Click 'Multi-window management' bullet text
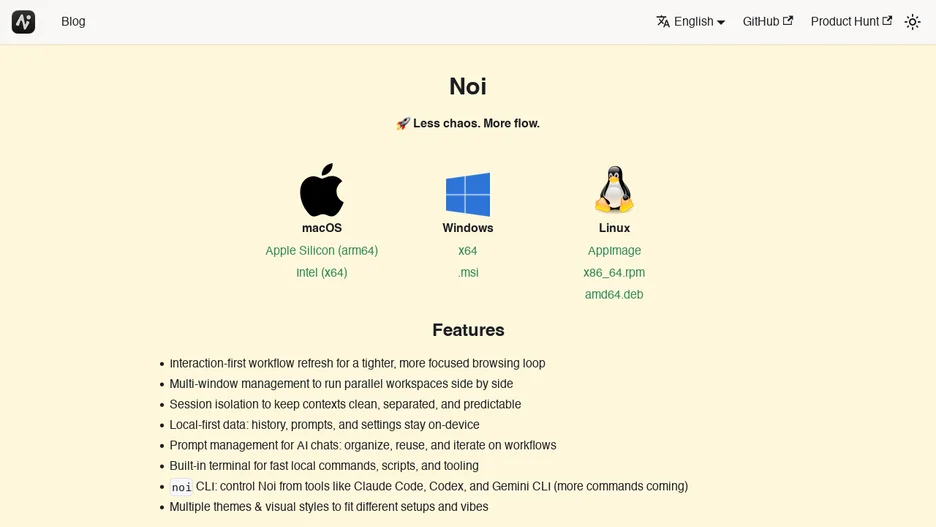This screenshot has height=527, width=936. (341, 384)
